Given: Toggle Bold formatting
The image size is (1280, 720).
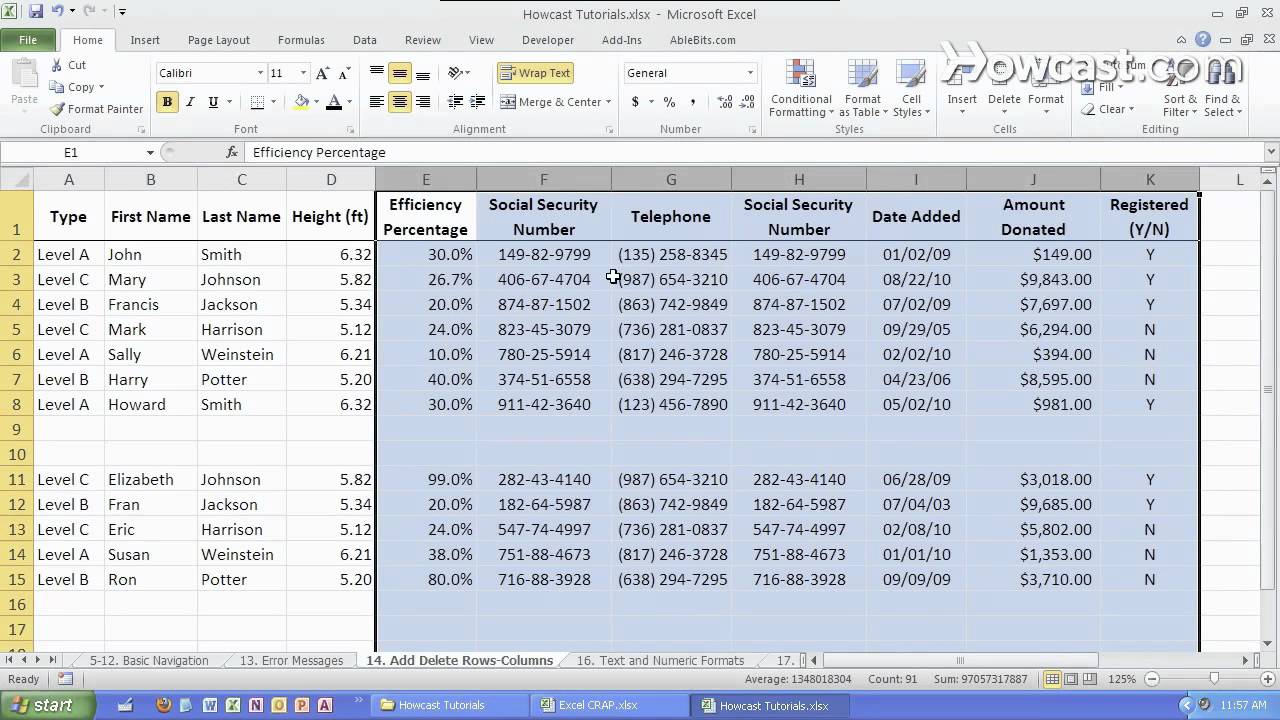Looking at the screenshot, I should click(x=167, y=102).
